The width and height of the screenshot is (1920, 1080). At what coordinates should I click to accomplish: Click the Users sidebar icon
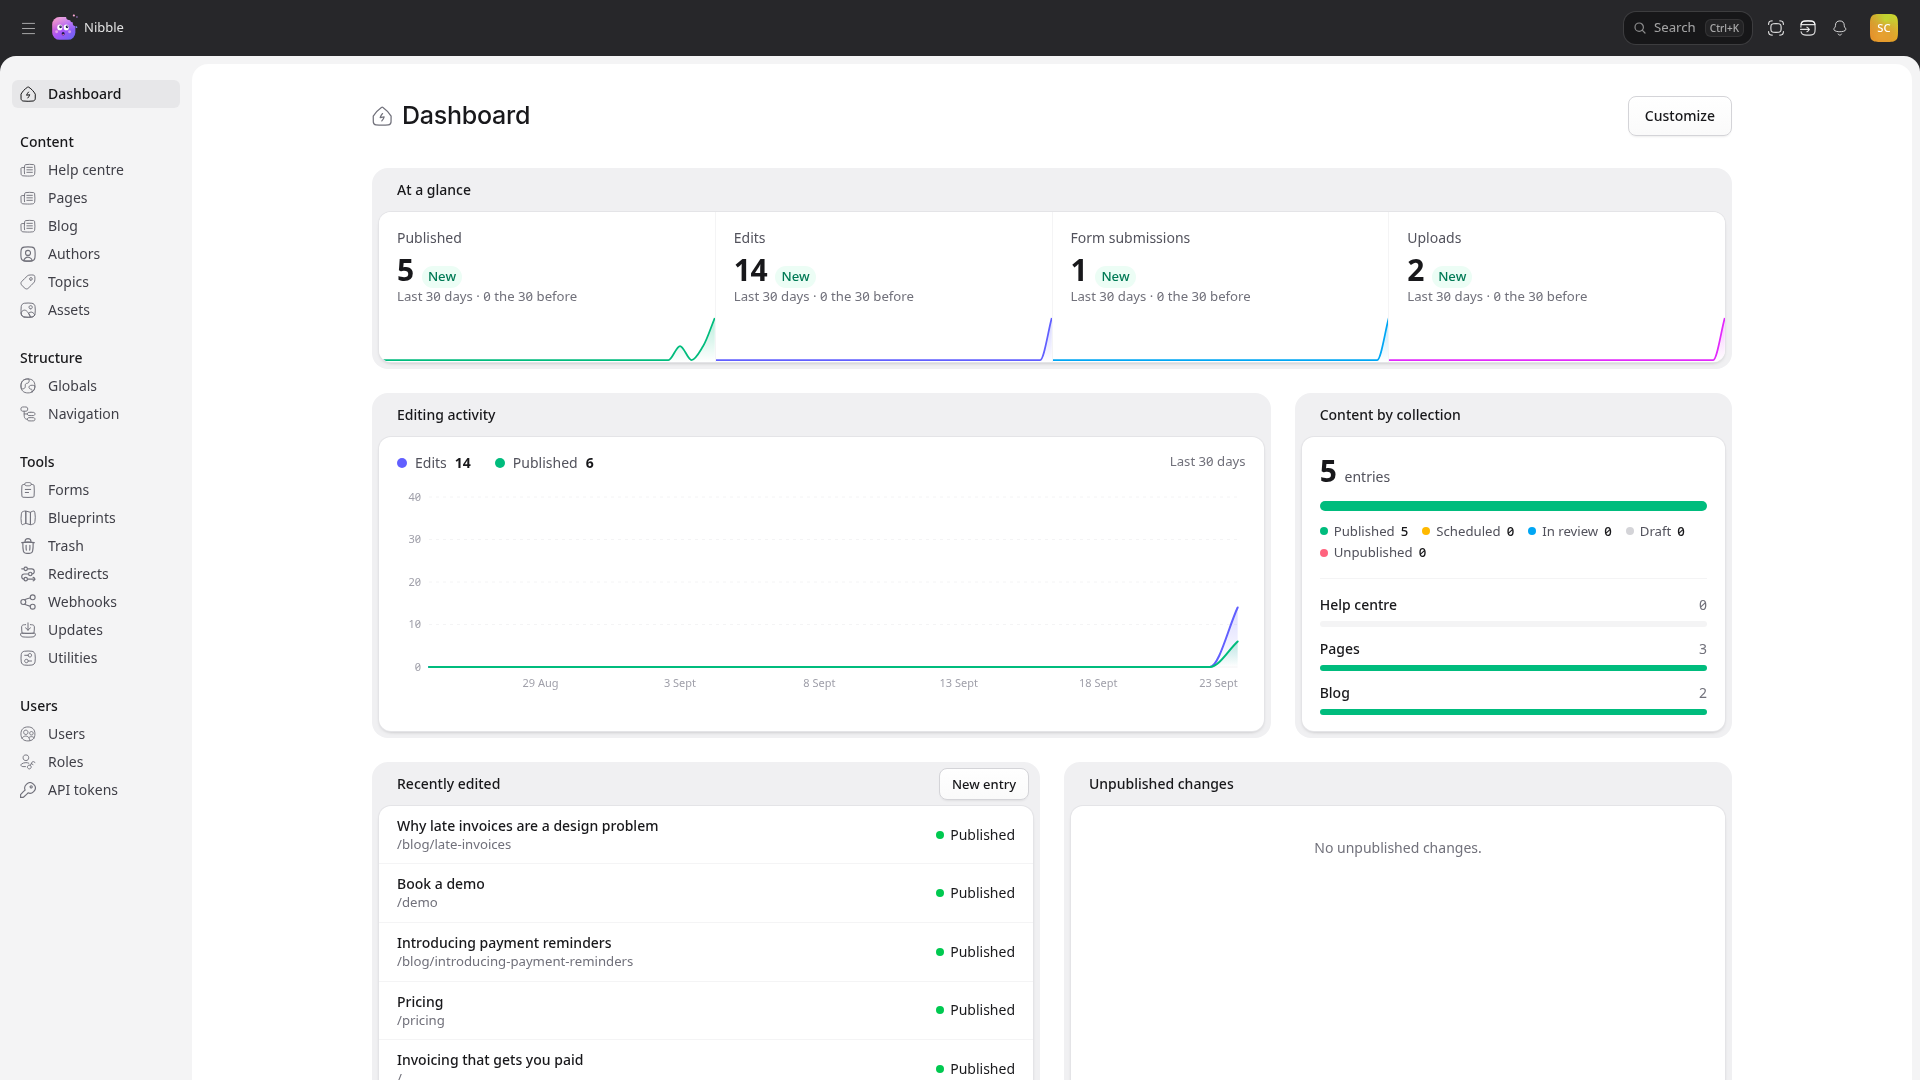click(28, 734)
